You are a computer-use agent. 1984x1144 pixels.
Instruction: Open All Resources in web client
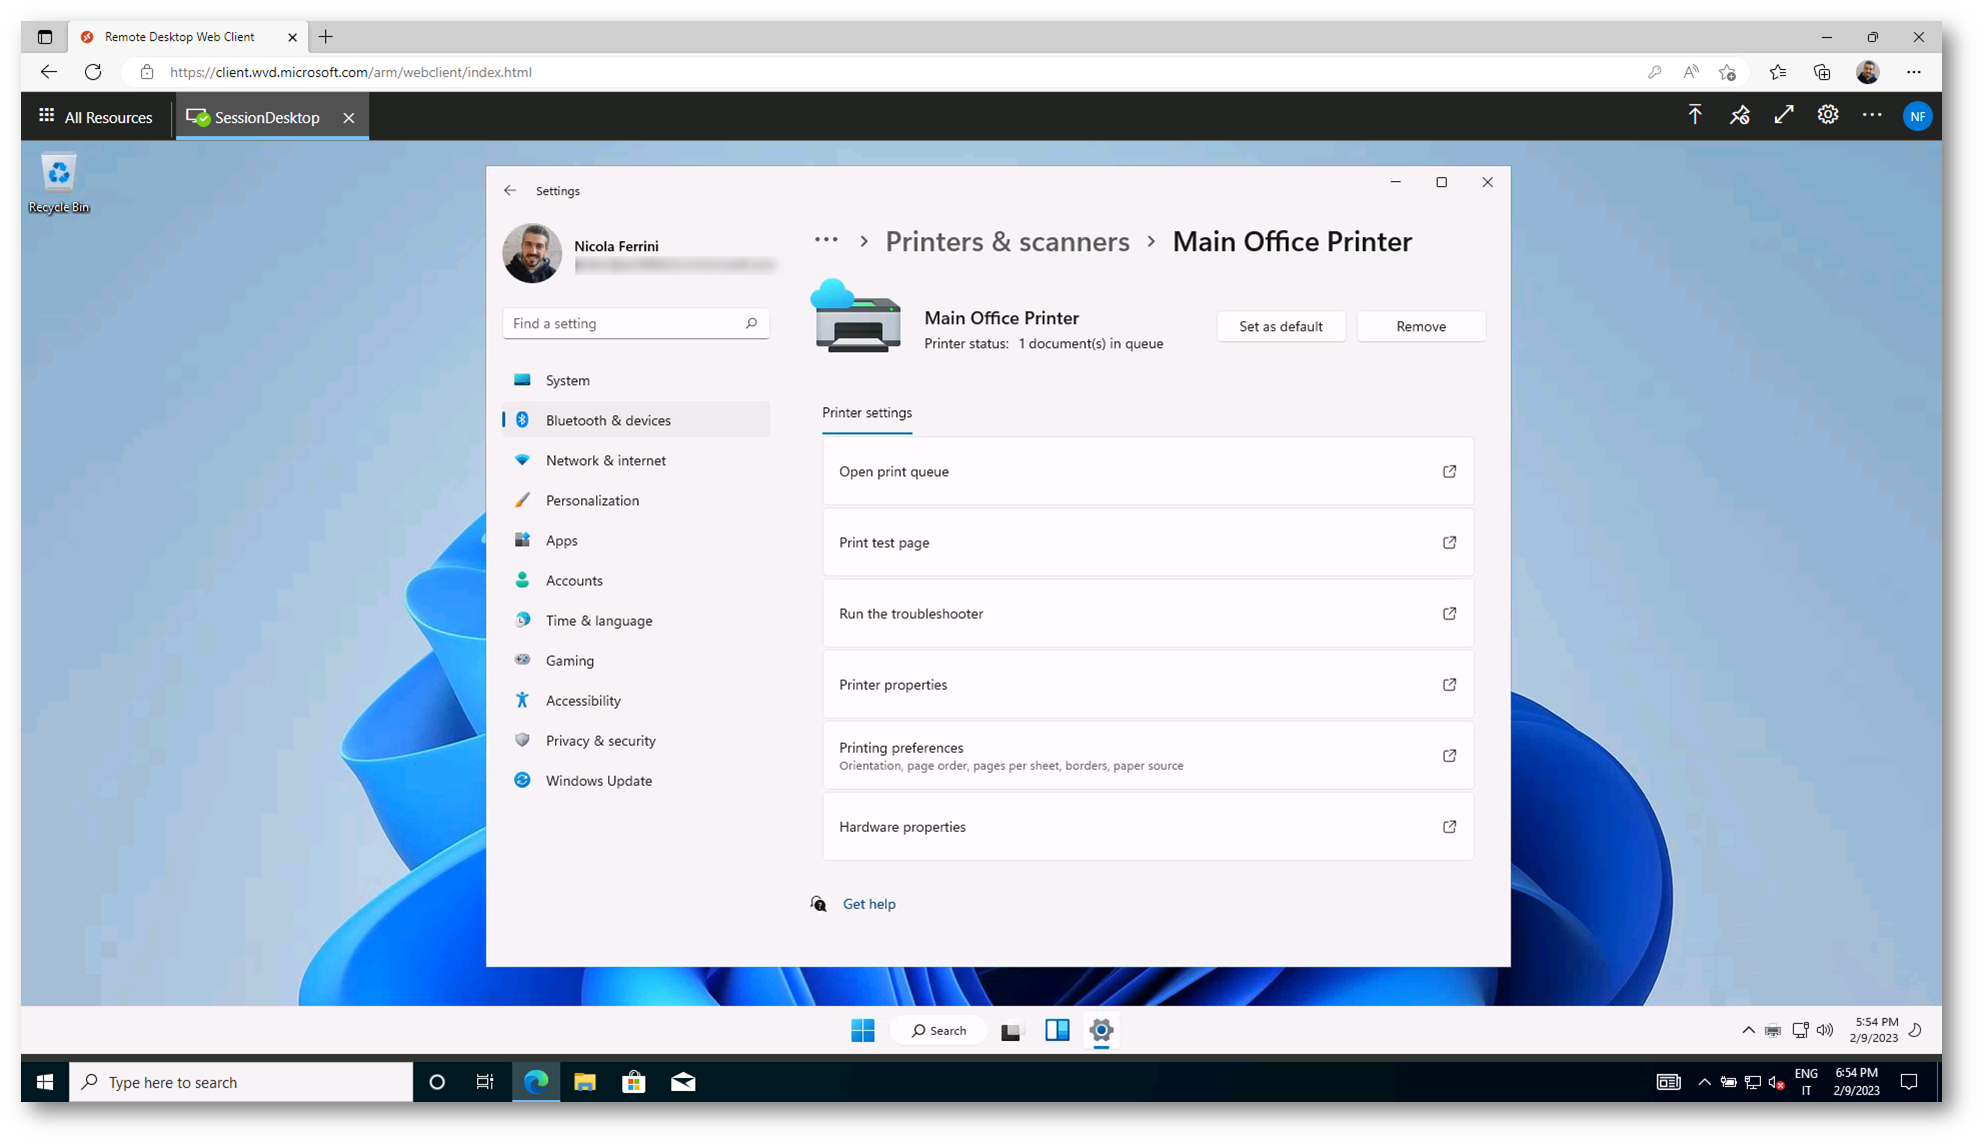pyautogui.click(x=96, y=117)
